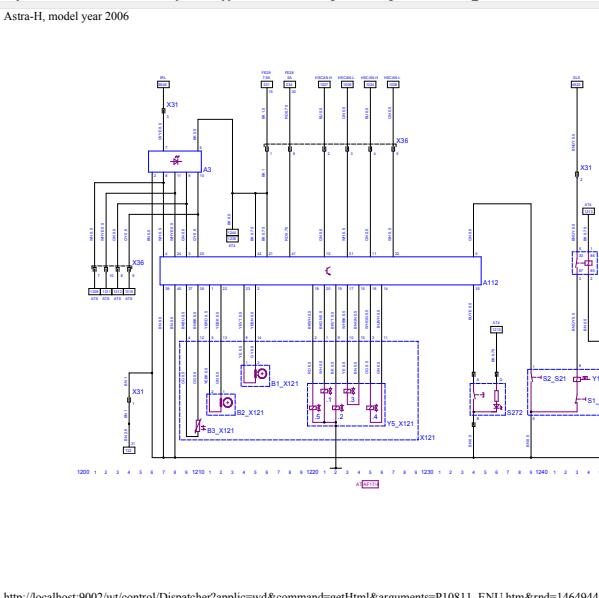The image size is (599, 598).
Task: Click the large A112 control unit rectangle
Action: pyautogui.click(x=321, y=271)
